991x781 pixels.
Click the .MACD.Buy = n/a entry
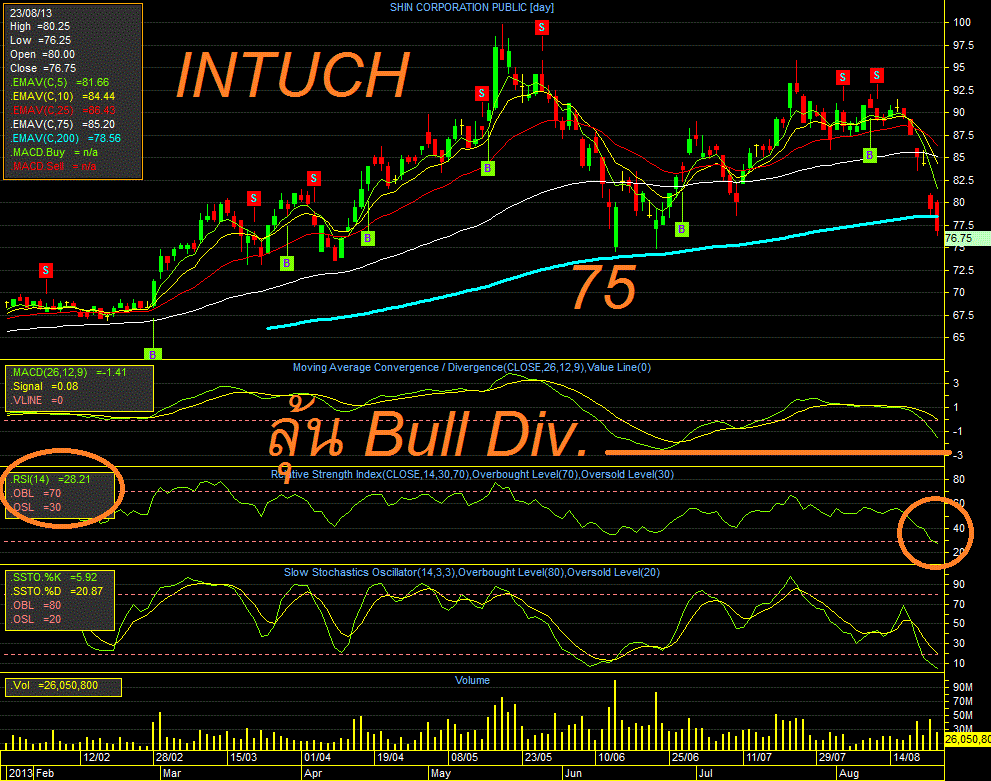[x=54, y=152]
